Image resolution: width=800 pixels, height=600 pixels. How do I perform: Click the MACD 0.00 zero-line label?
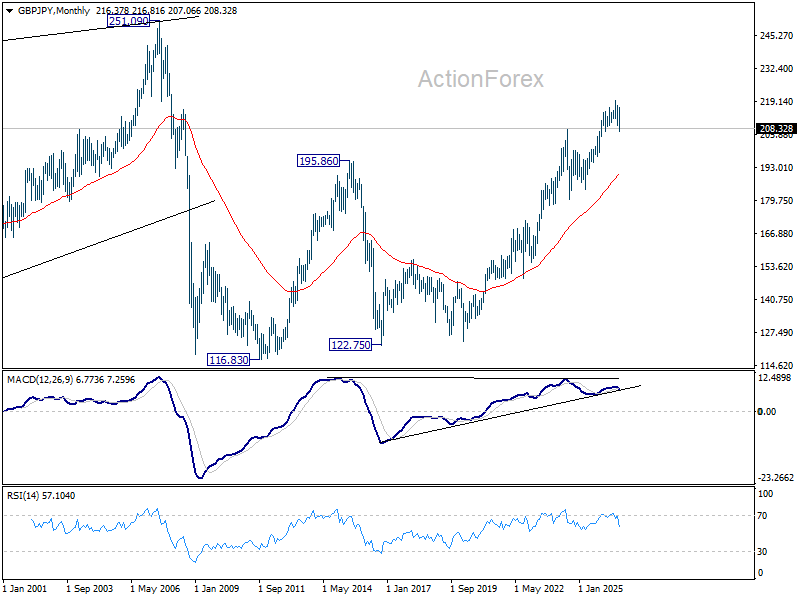767,411
